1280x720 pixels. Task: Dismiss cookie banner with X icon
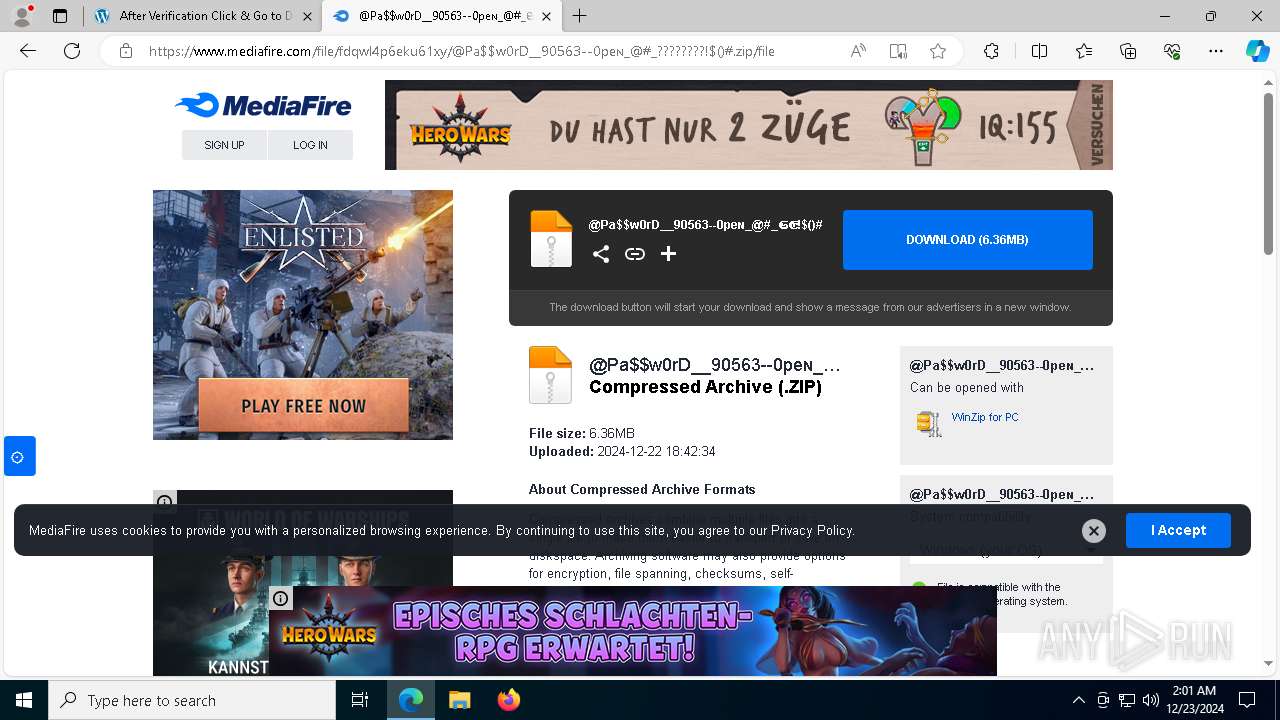pyautogui.click(x=1094, y=531)
